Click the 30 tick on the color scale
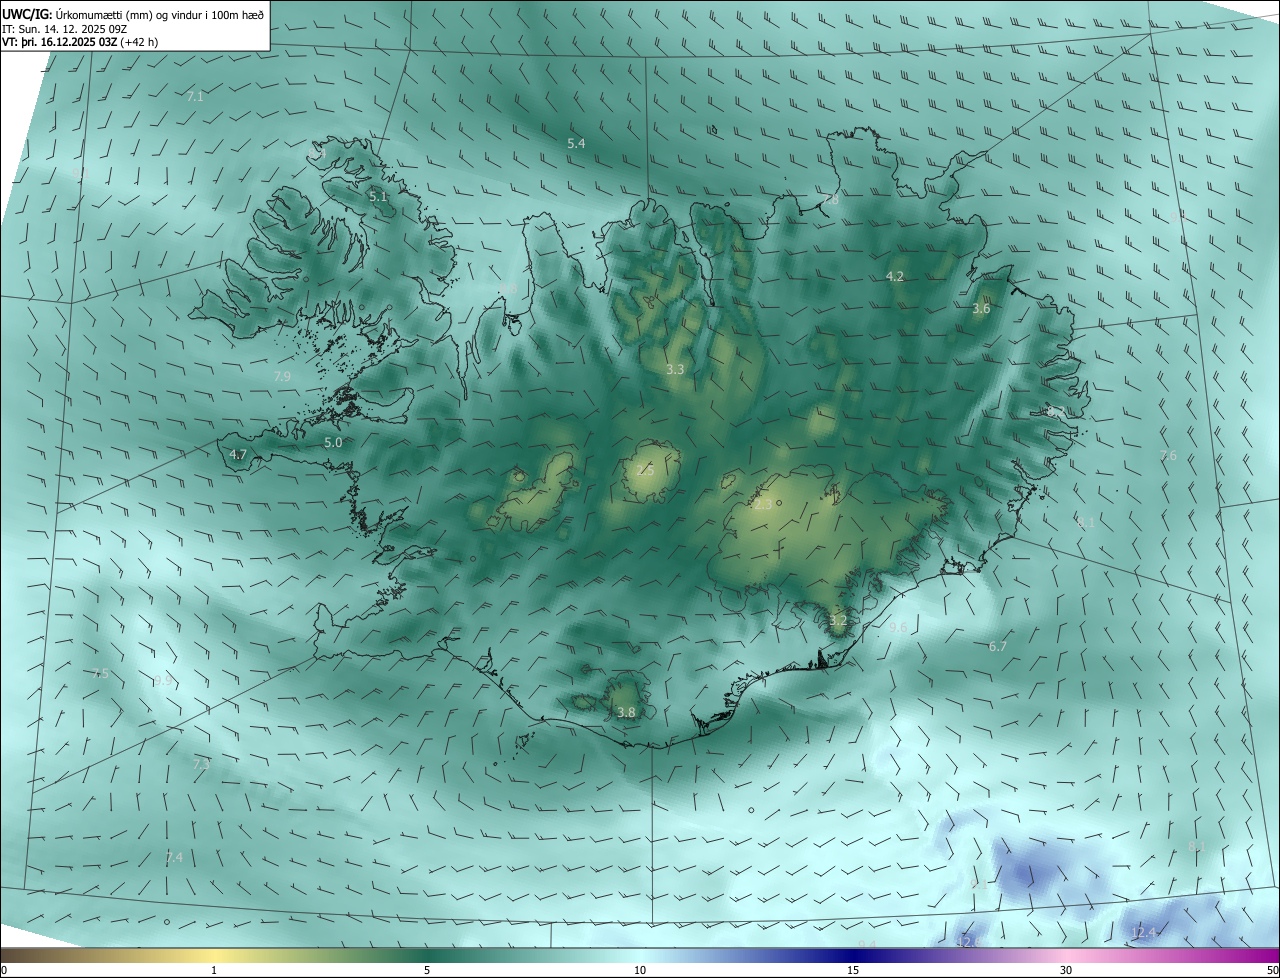This screenshot has height=978, width=1280. (1066, 970)
